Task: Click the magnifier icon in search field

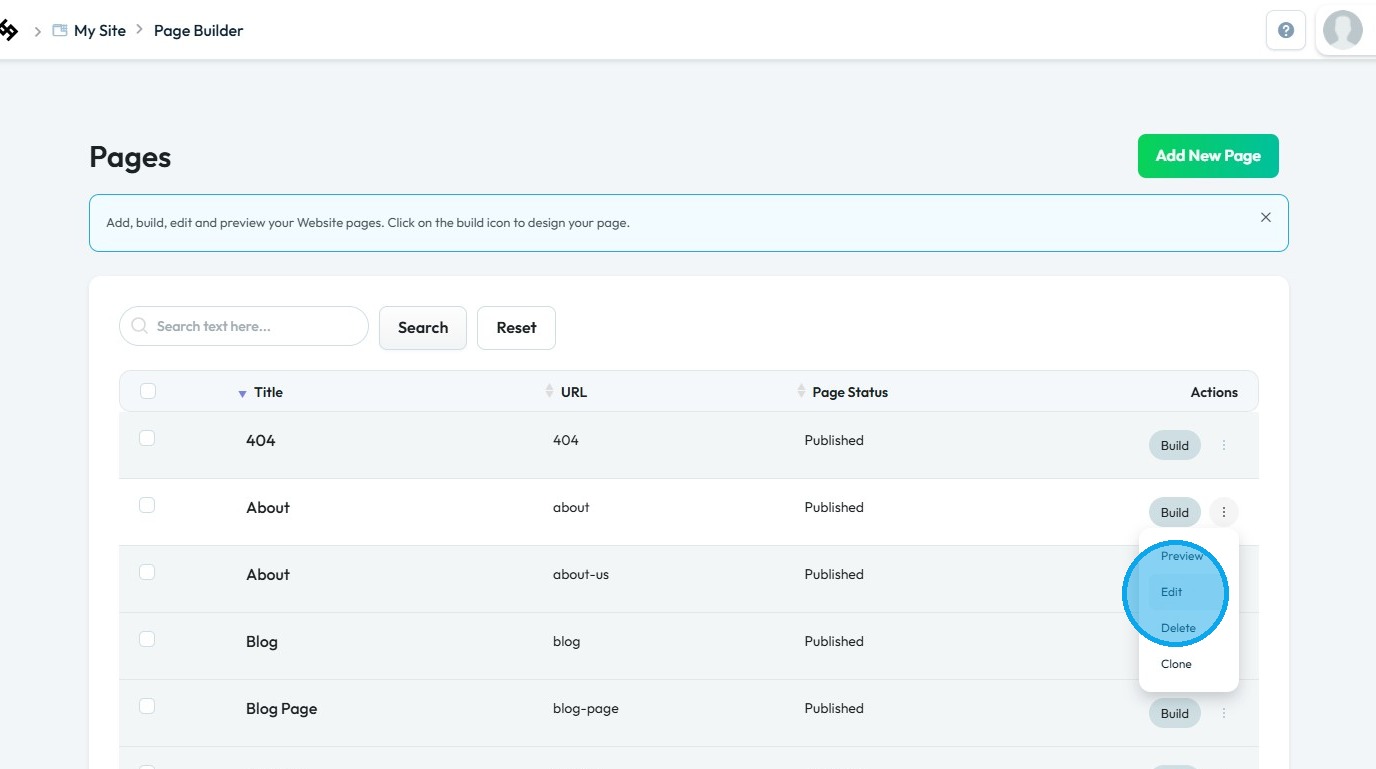Action: (x=140, y=326)
